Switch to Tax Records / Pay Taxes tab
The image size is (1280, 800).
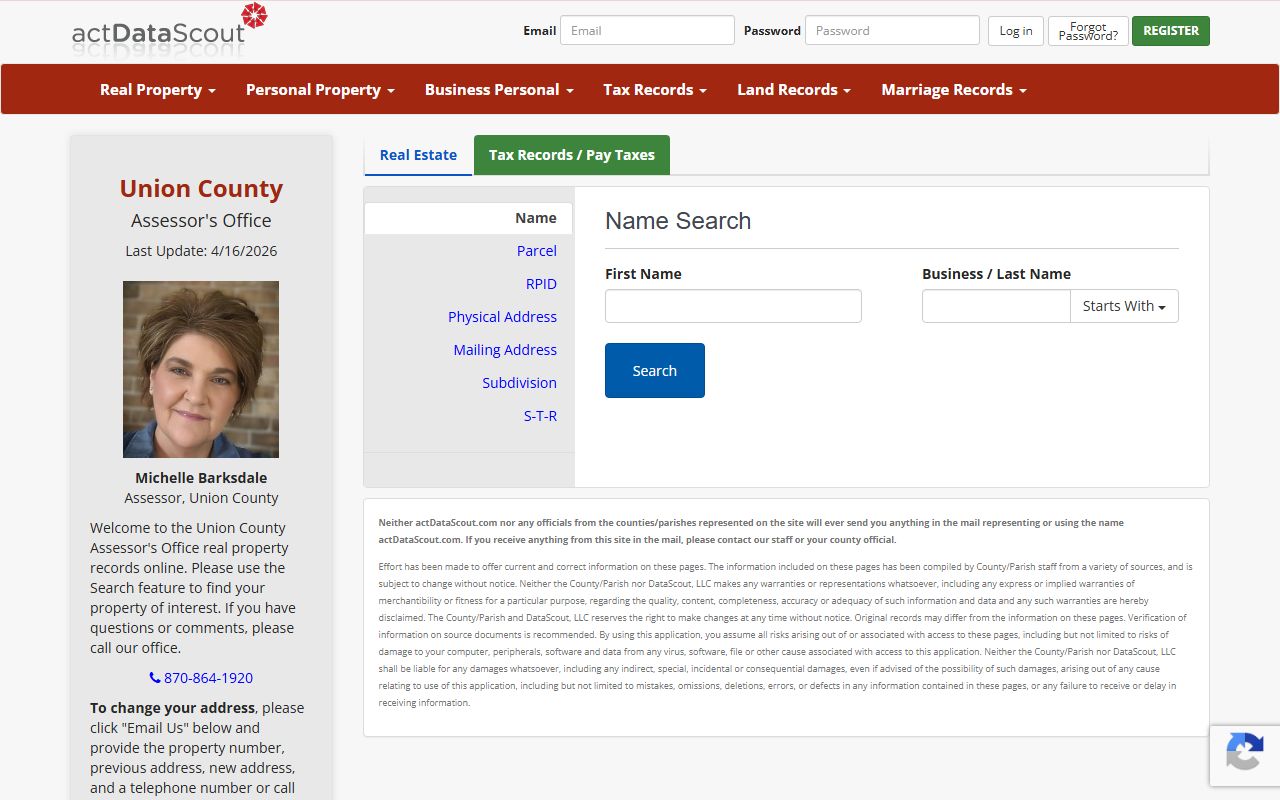(572, 155)
